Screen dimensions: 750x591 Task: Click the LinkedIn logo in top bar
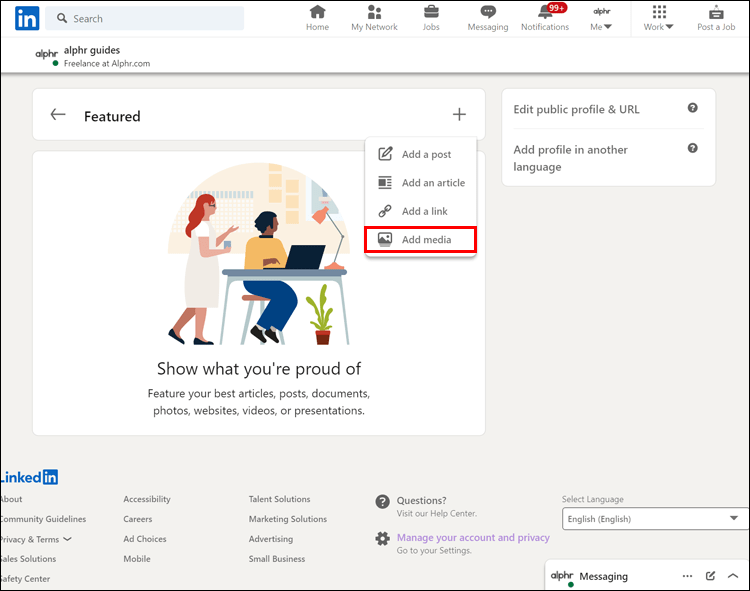pos(27,18)
